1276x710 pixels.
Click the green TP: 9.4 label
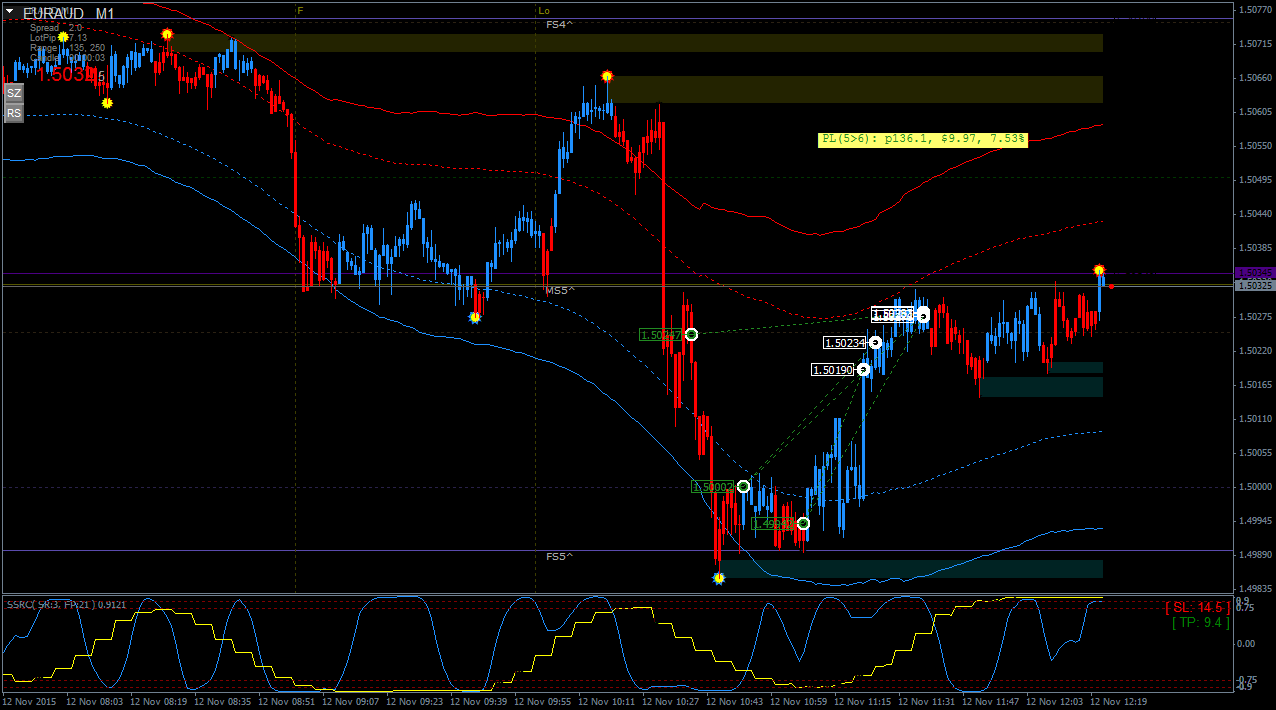[1201, 622]
